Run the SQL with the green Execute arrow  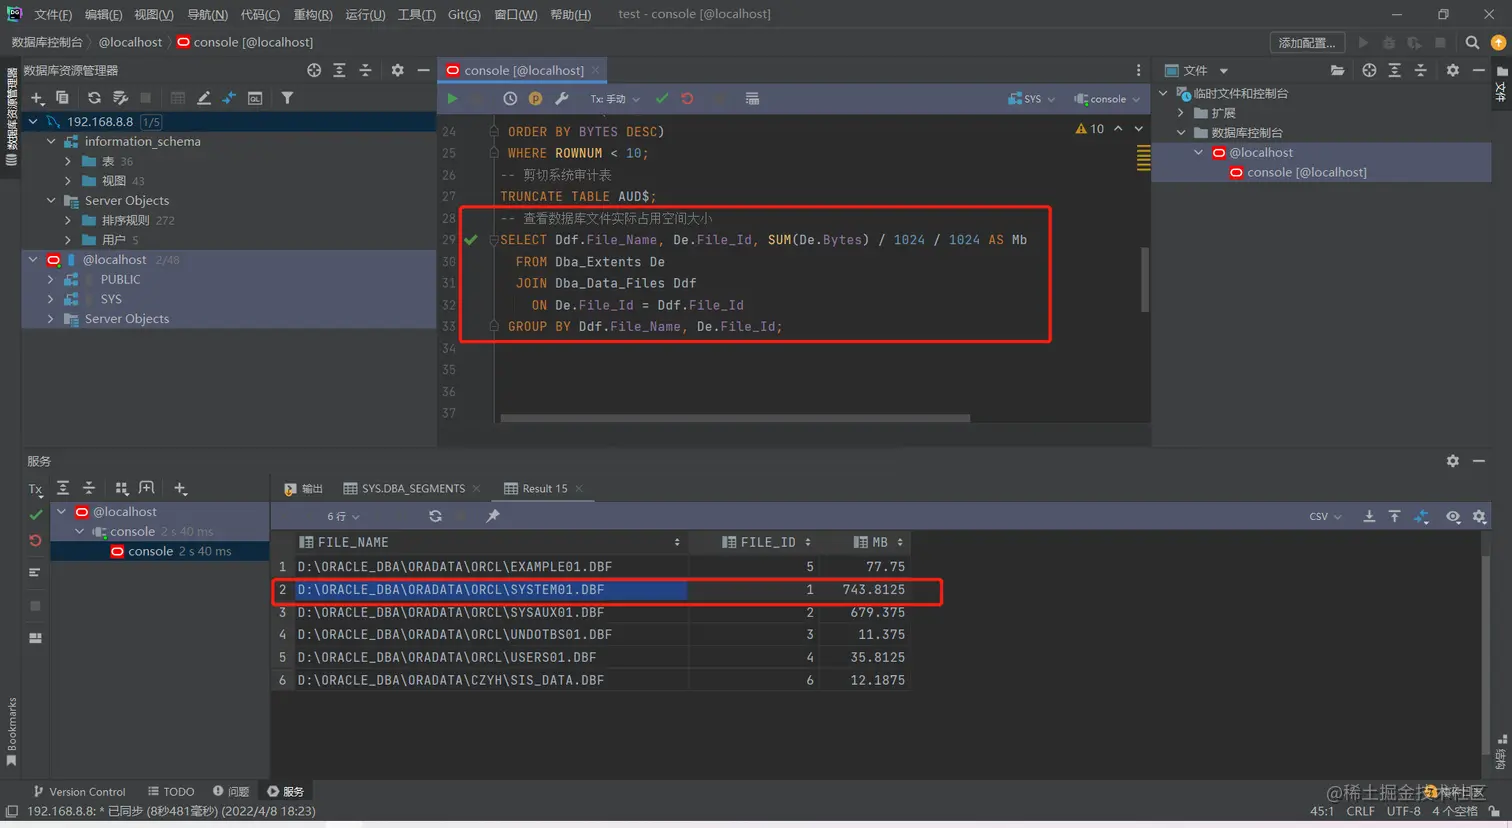tap(452, 99)
